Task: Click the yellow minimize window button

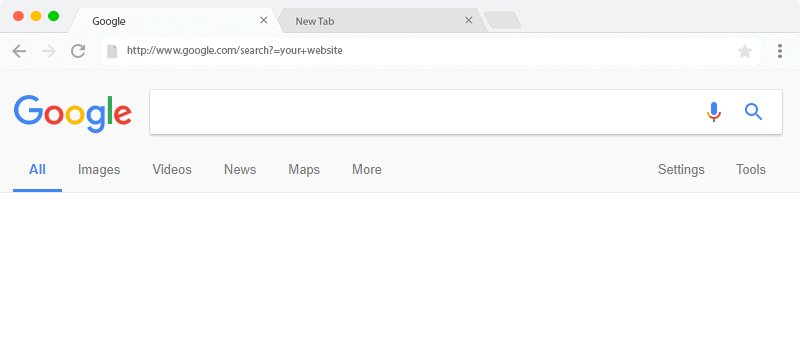Action: click(x=36, y=16)
